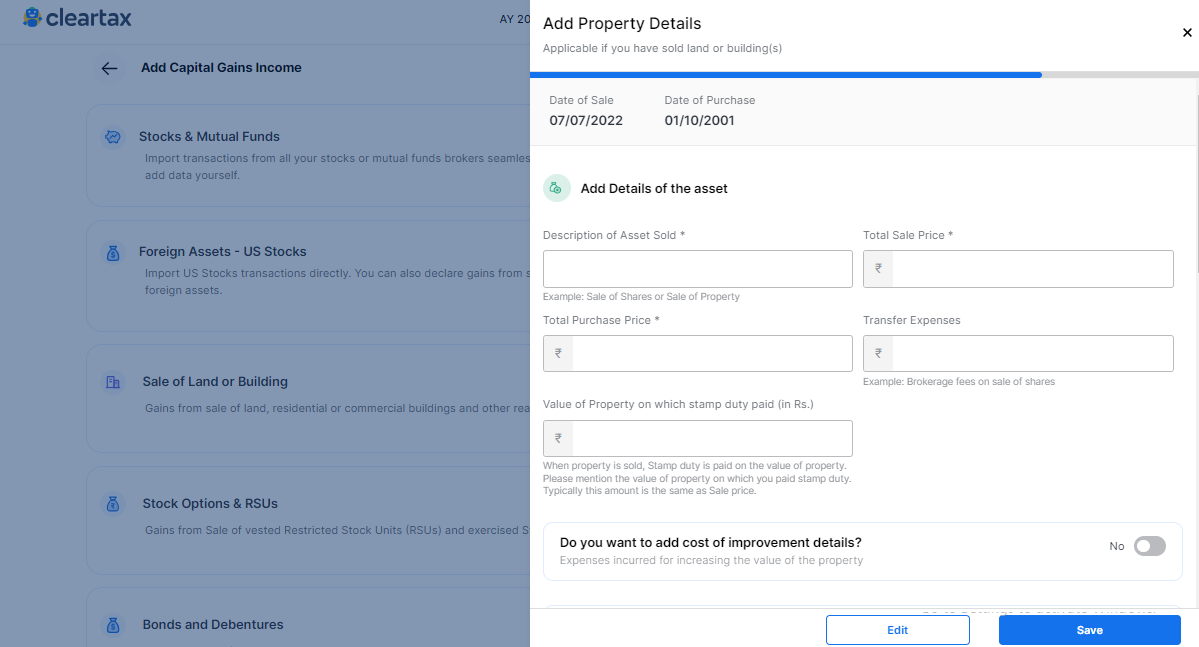Click the Stocks & Mutual Funds icon
Viewport: 1199px width, 647px height.
[x=113, y=137]
